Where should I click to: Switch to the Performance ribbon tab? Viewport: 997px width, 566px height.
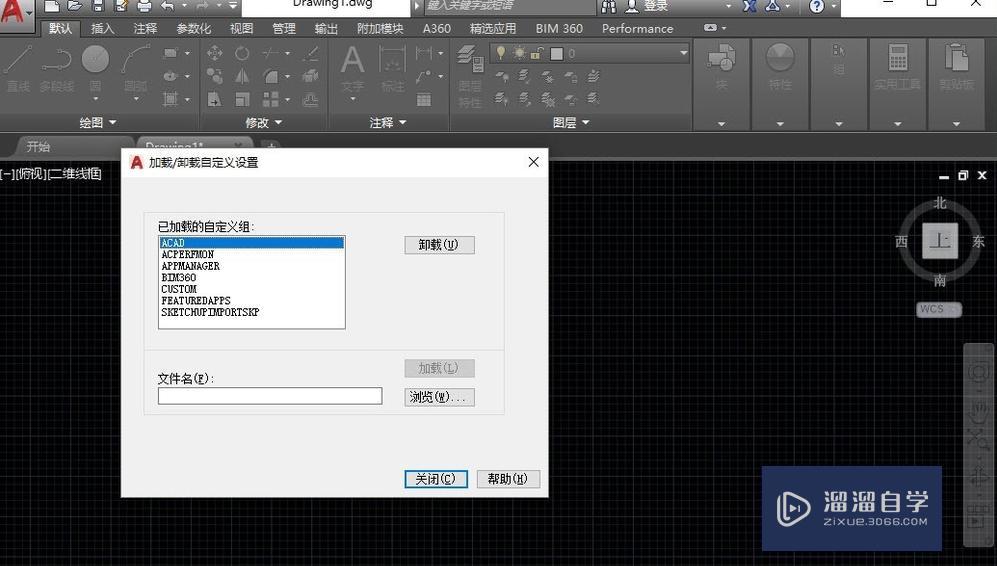(637, 29)
